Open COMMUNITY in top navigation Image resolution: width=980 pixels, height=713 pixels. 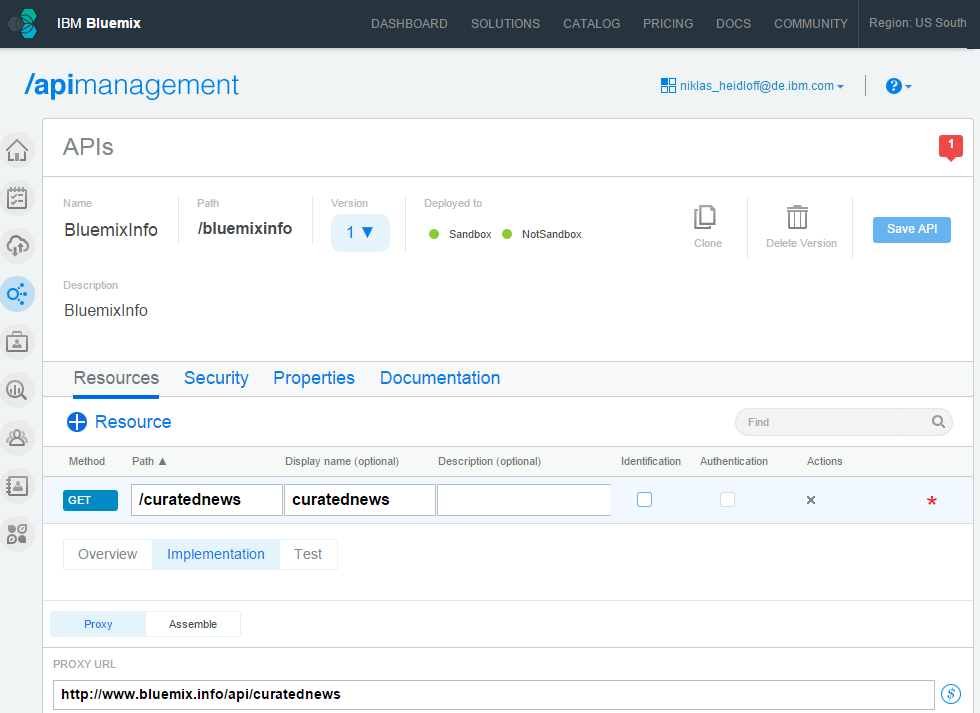811,24
